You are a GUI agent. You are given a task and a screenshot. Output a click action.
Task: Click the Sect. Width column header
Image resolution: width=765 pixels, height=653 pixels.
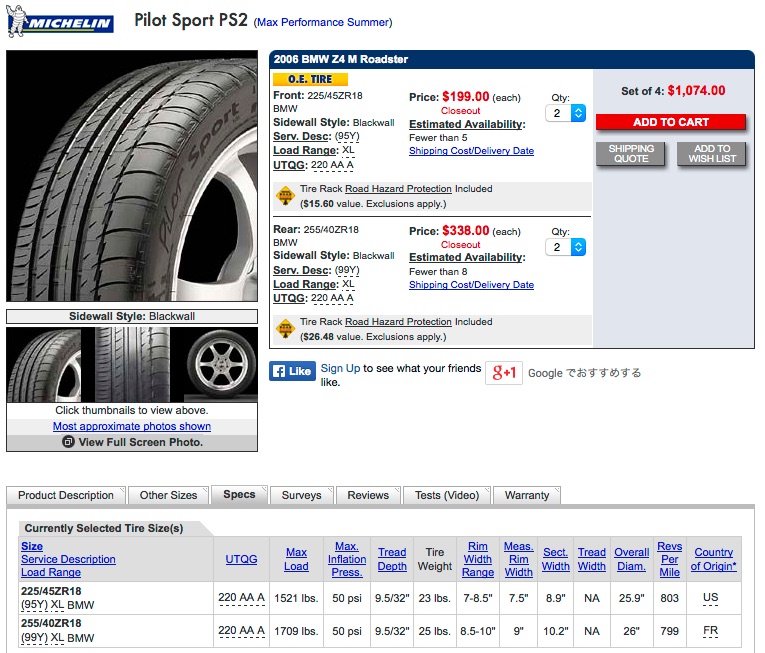pyautogui.click(x=555, y=559)
